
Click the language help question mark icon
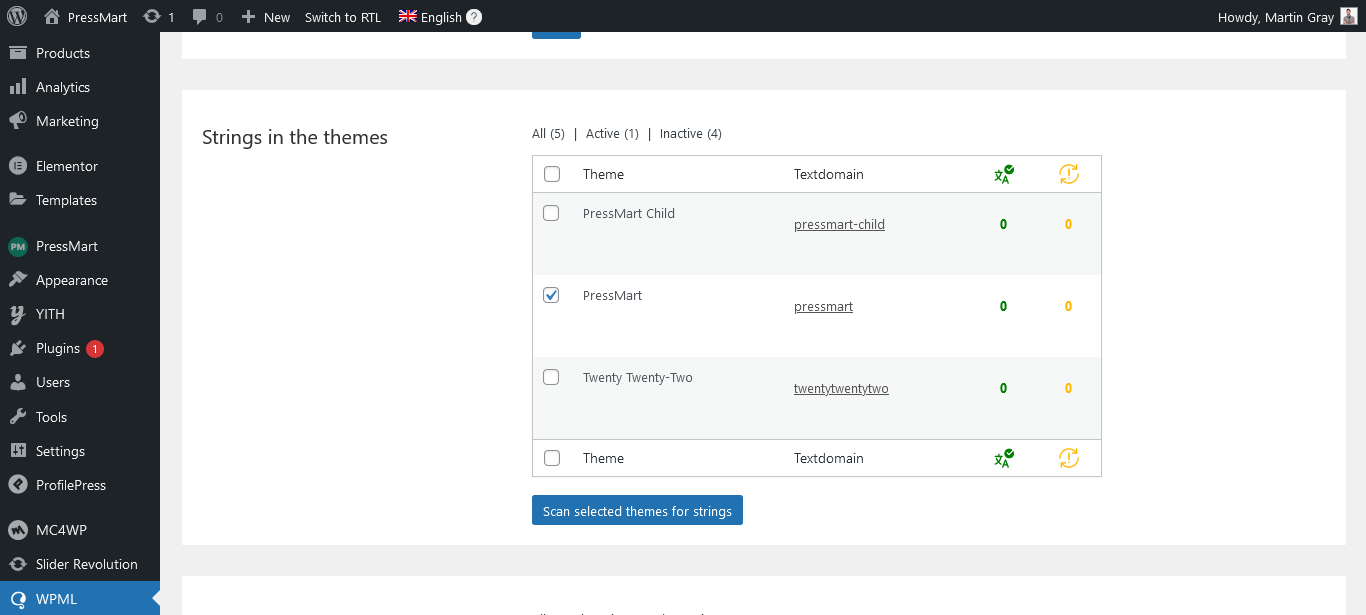[474, 17]
